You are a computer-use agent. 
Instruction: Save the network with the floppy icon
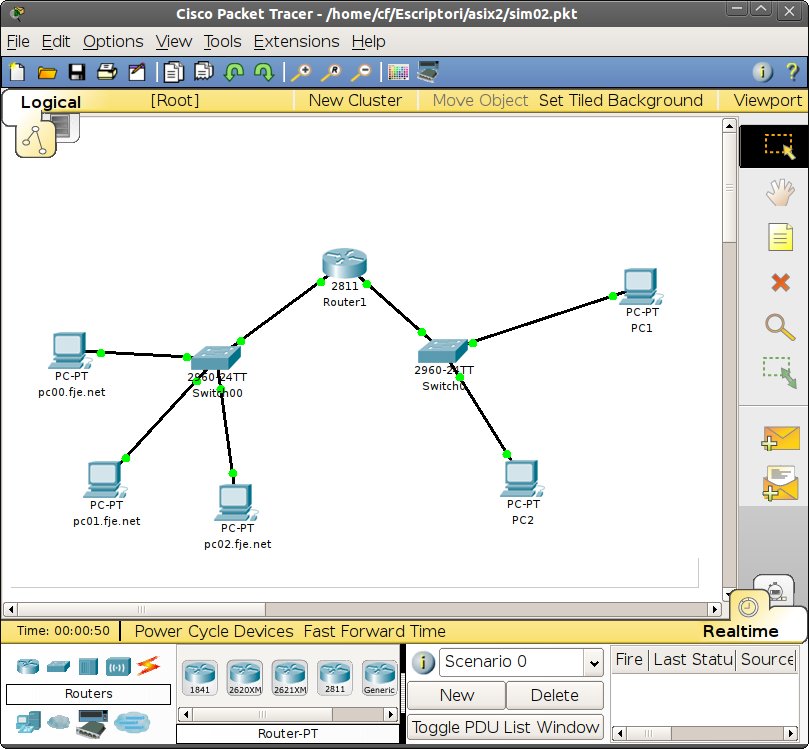pyautogui.click(x=77, y=72)
